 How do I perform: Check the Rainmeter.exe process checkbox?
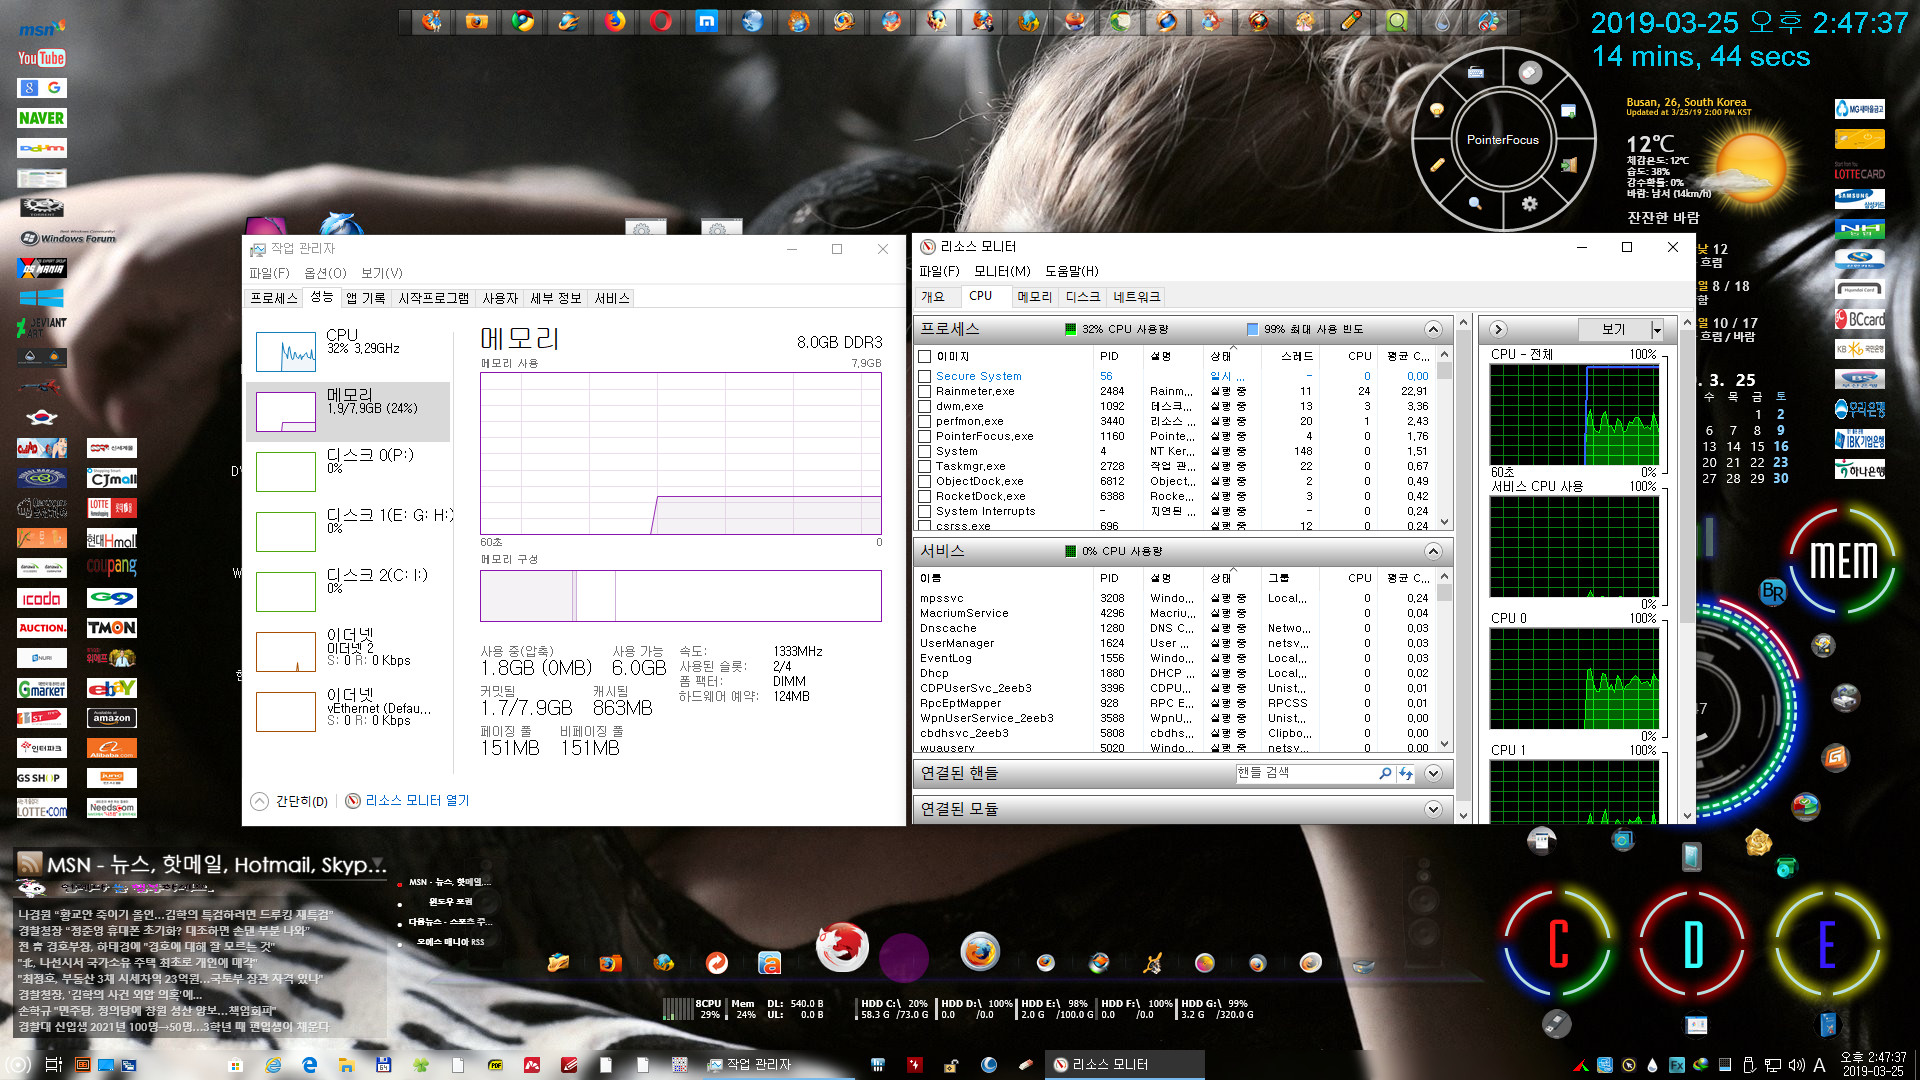pos(924,391)
